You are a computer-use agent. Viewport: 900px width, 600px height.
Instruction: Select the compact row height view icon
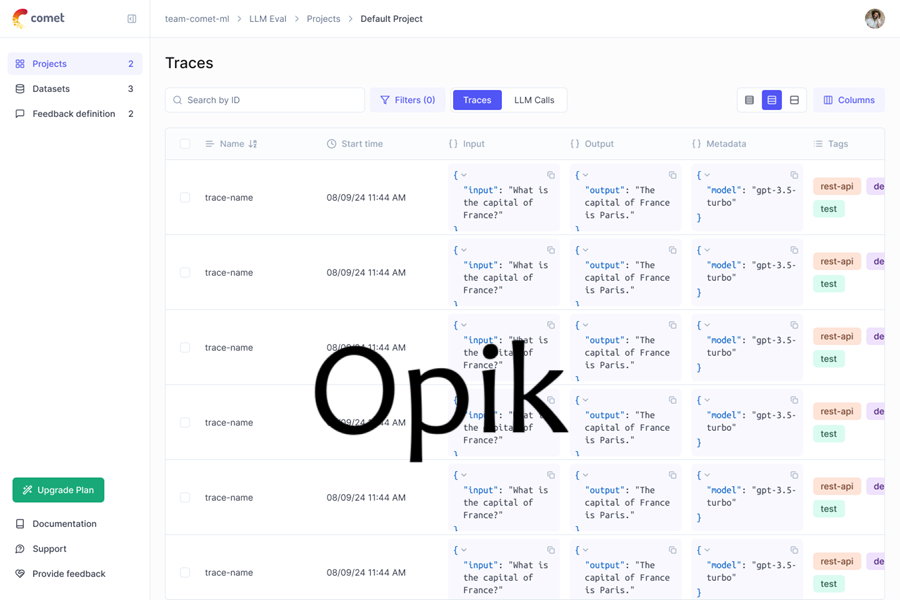coord(749,100)
